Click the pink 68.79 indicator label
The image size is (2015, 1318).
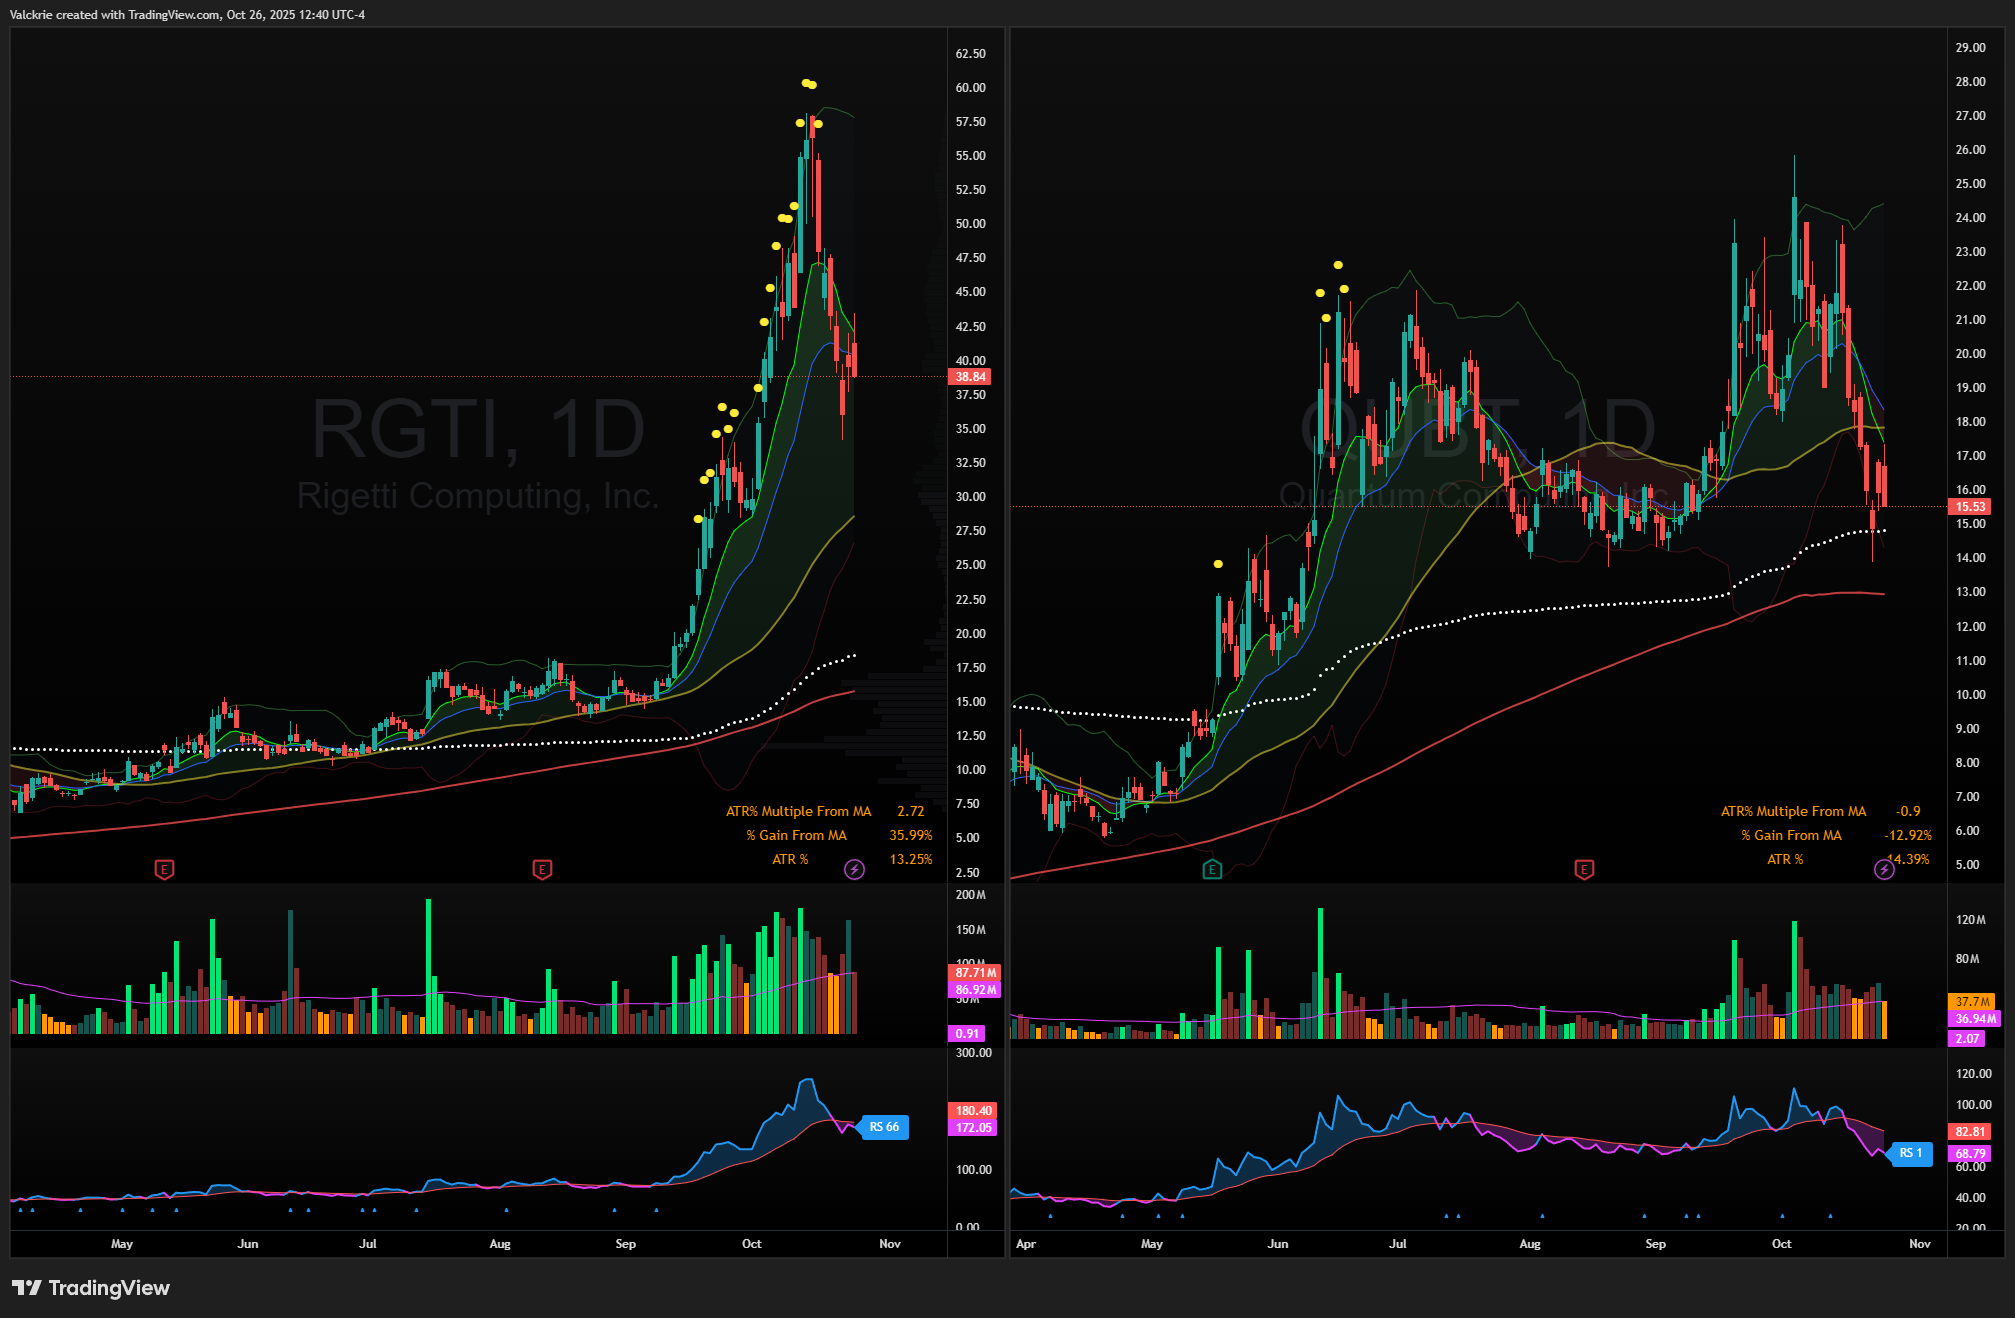tap(1970, 1154)
